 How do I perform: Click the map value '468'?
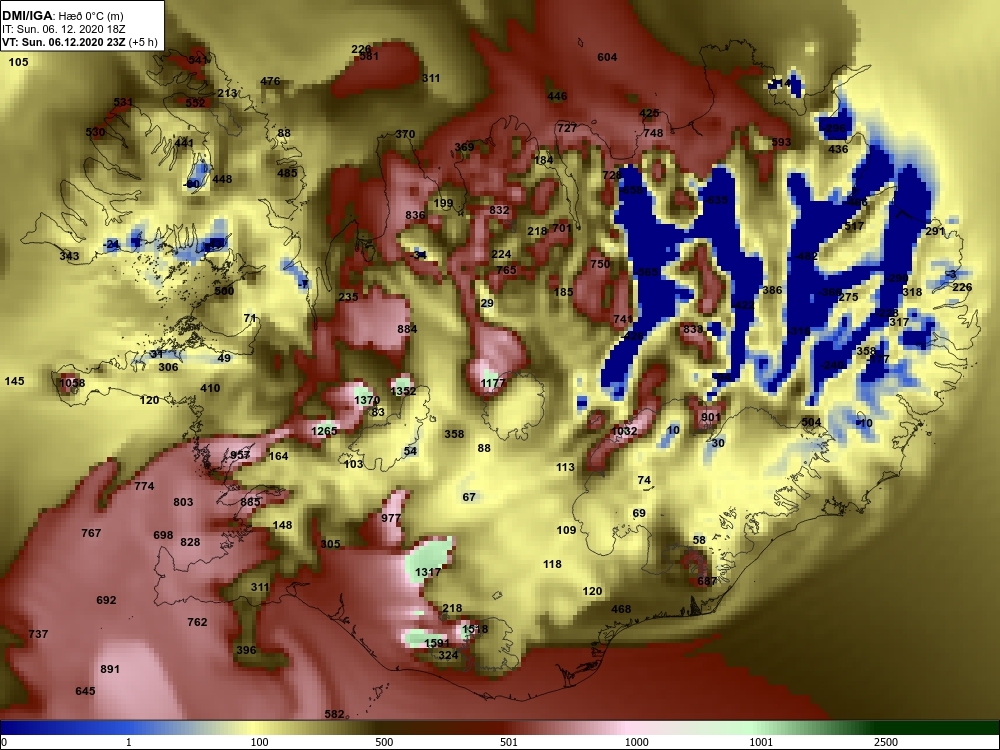621,609
